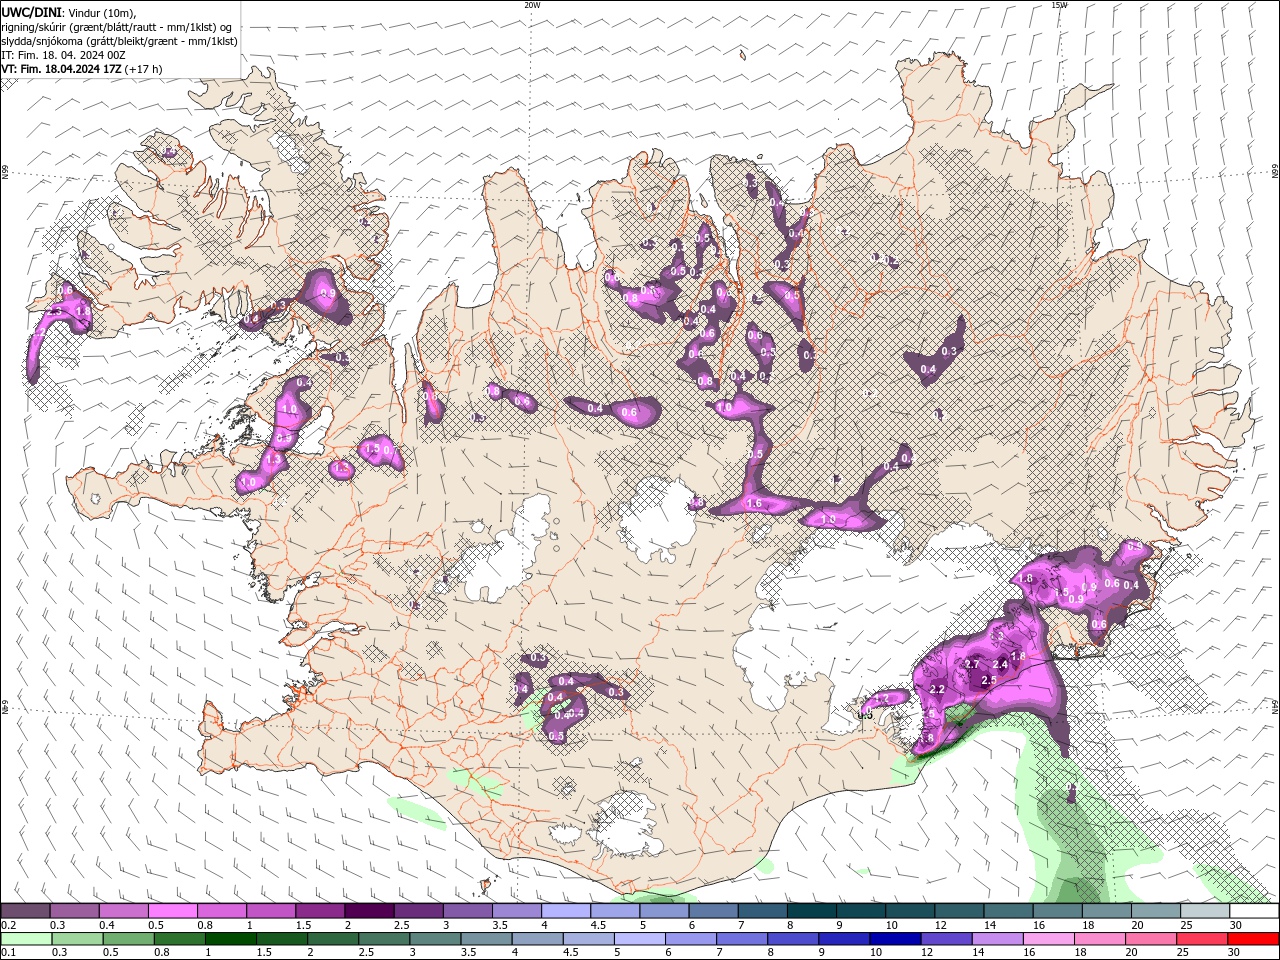
Task: Click the 2.5 precipitation value in the southeast
Action: point(989,680)
